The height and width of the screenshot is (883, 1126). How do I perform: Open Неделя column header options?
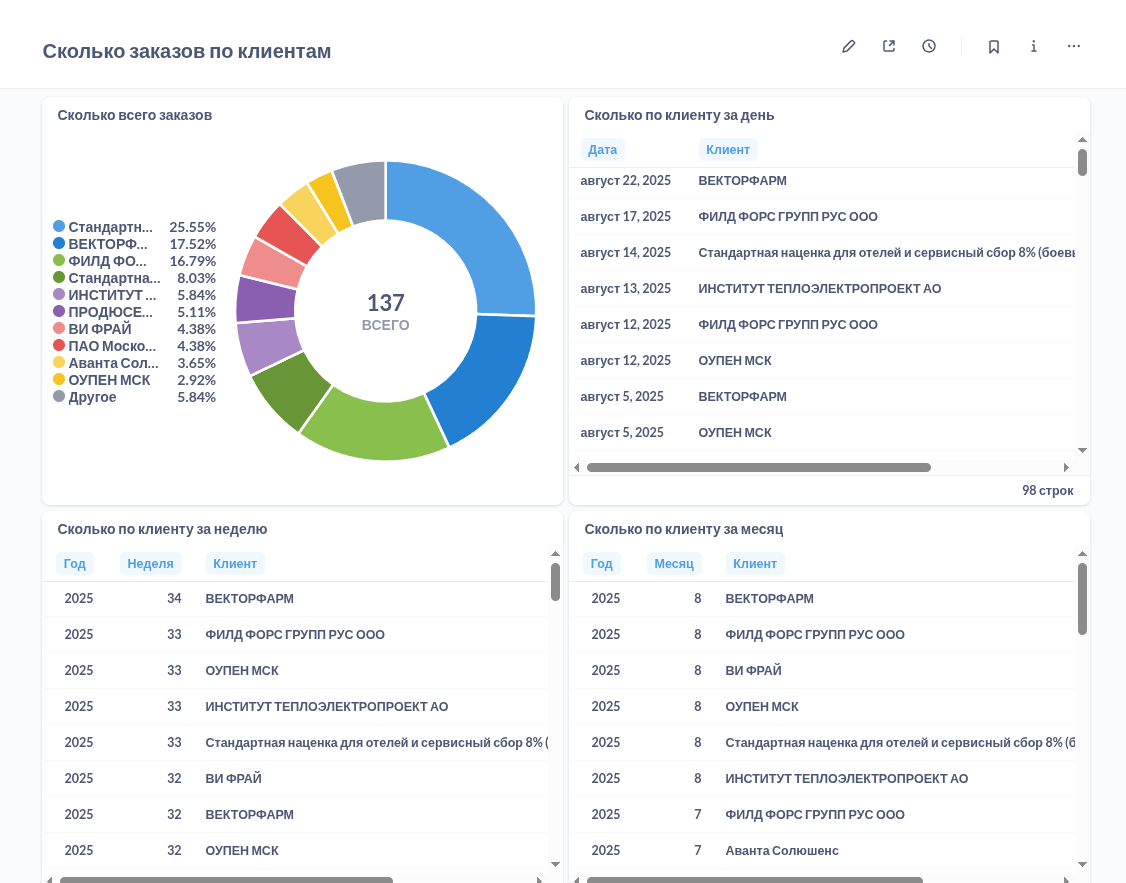coord(150,564)
